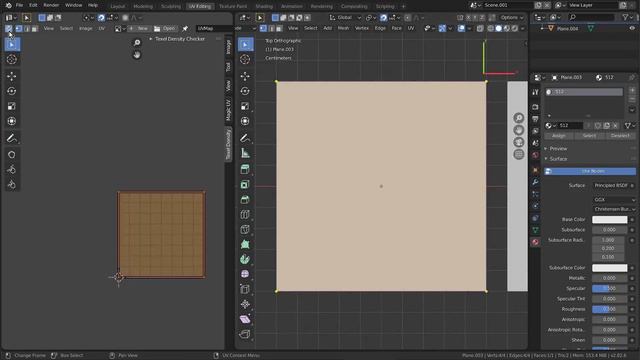
Task: Toggle X-ray display in the viewport header
Action: click(x=480, y=28)
